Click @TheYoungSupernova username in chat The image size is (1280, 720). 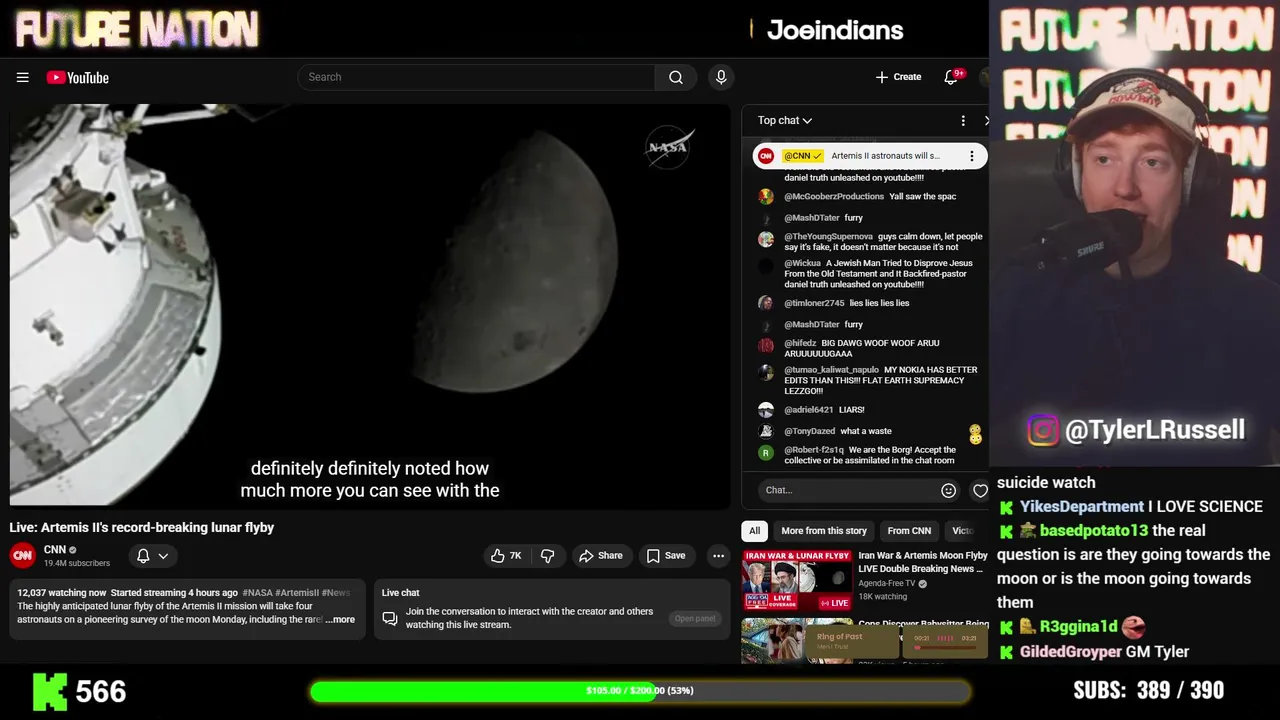click(828, 237)
